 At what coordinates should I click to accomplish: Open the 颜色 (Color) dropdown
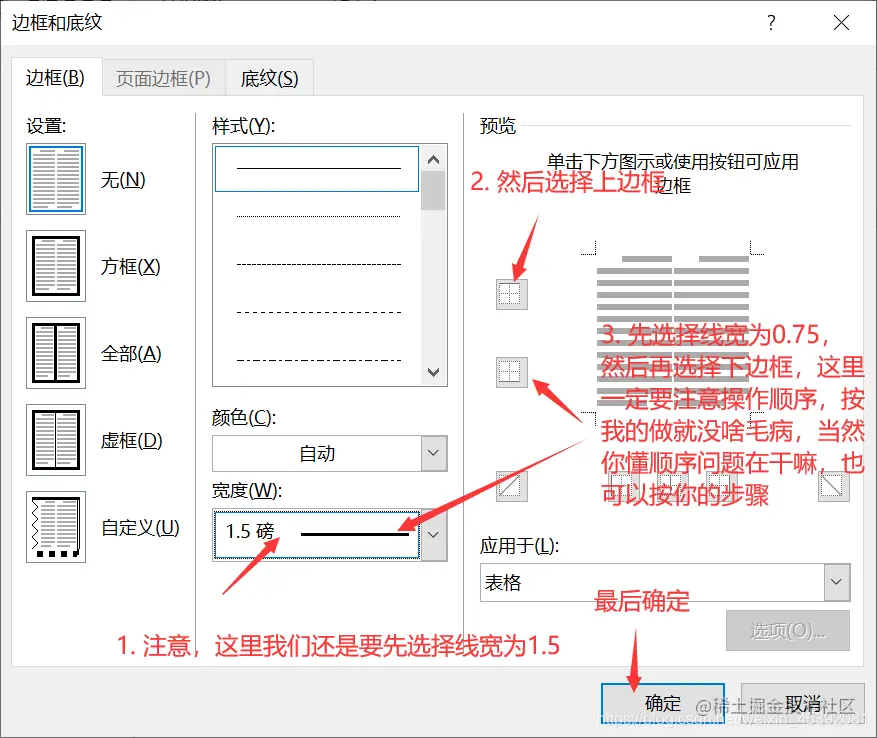[435, 453]
